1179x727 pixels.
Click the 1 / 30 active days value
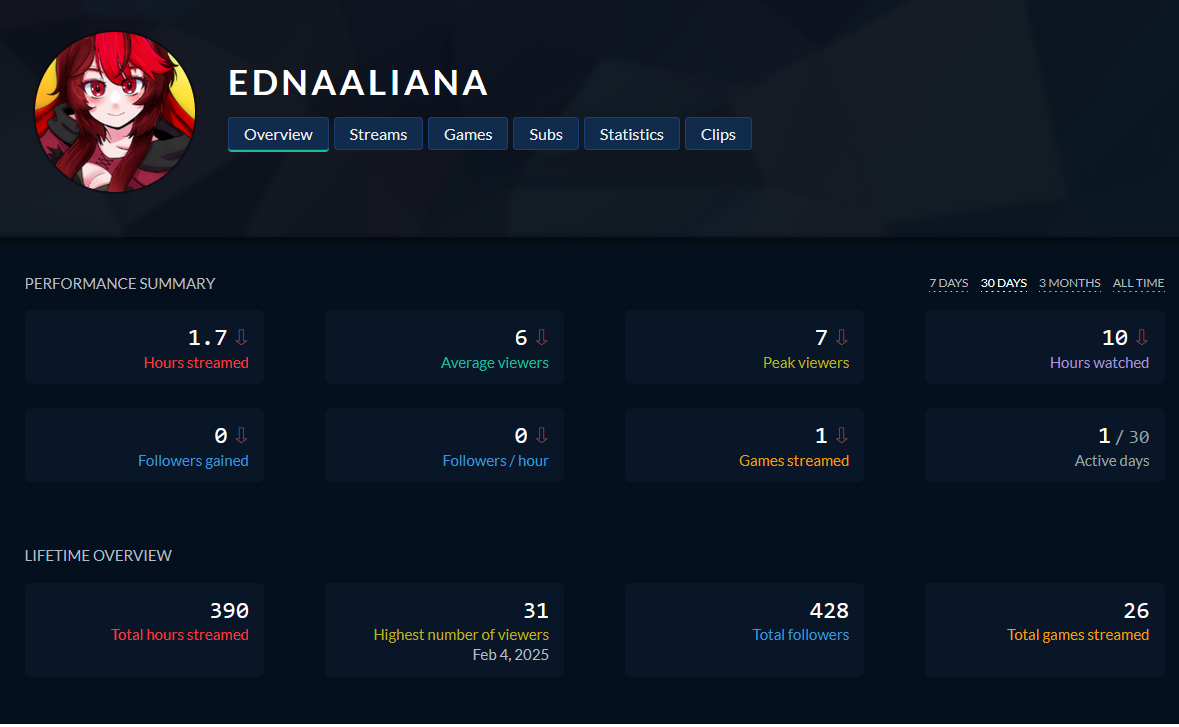coord(1123,436)
